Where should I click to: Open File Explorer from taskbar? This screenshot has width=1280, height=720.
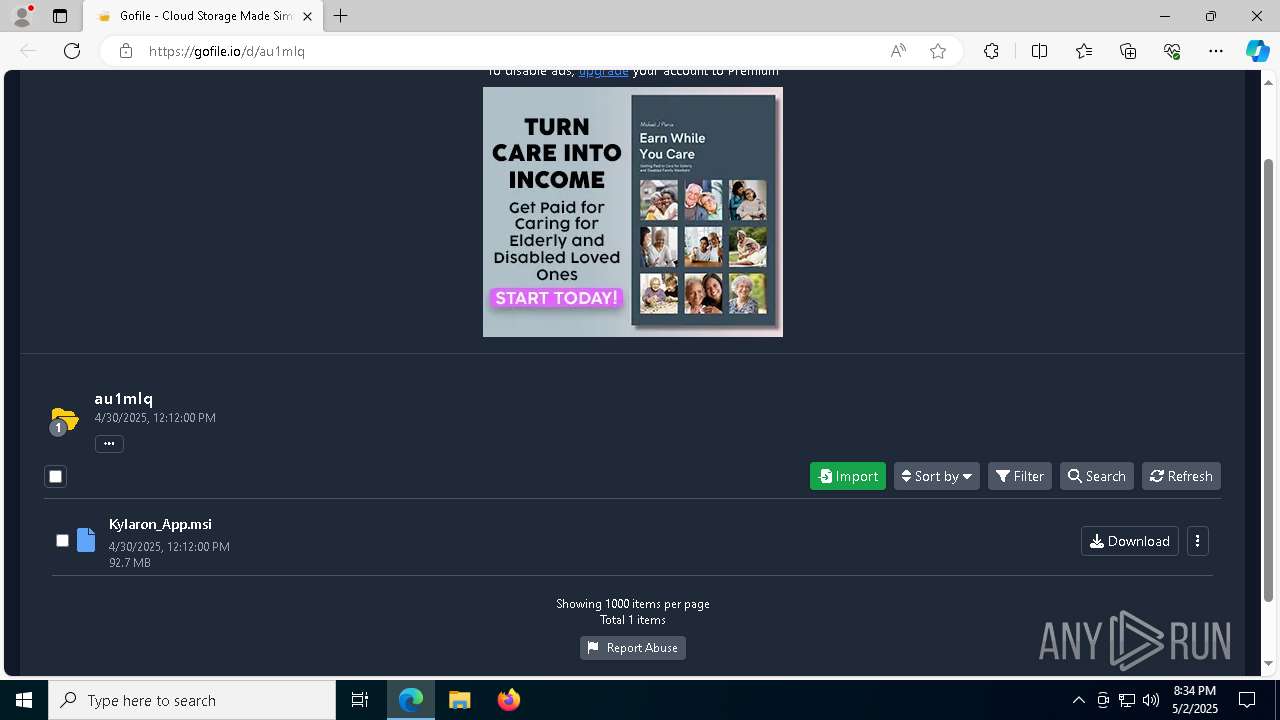tap(460, 700)
